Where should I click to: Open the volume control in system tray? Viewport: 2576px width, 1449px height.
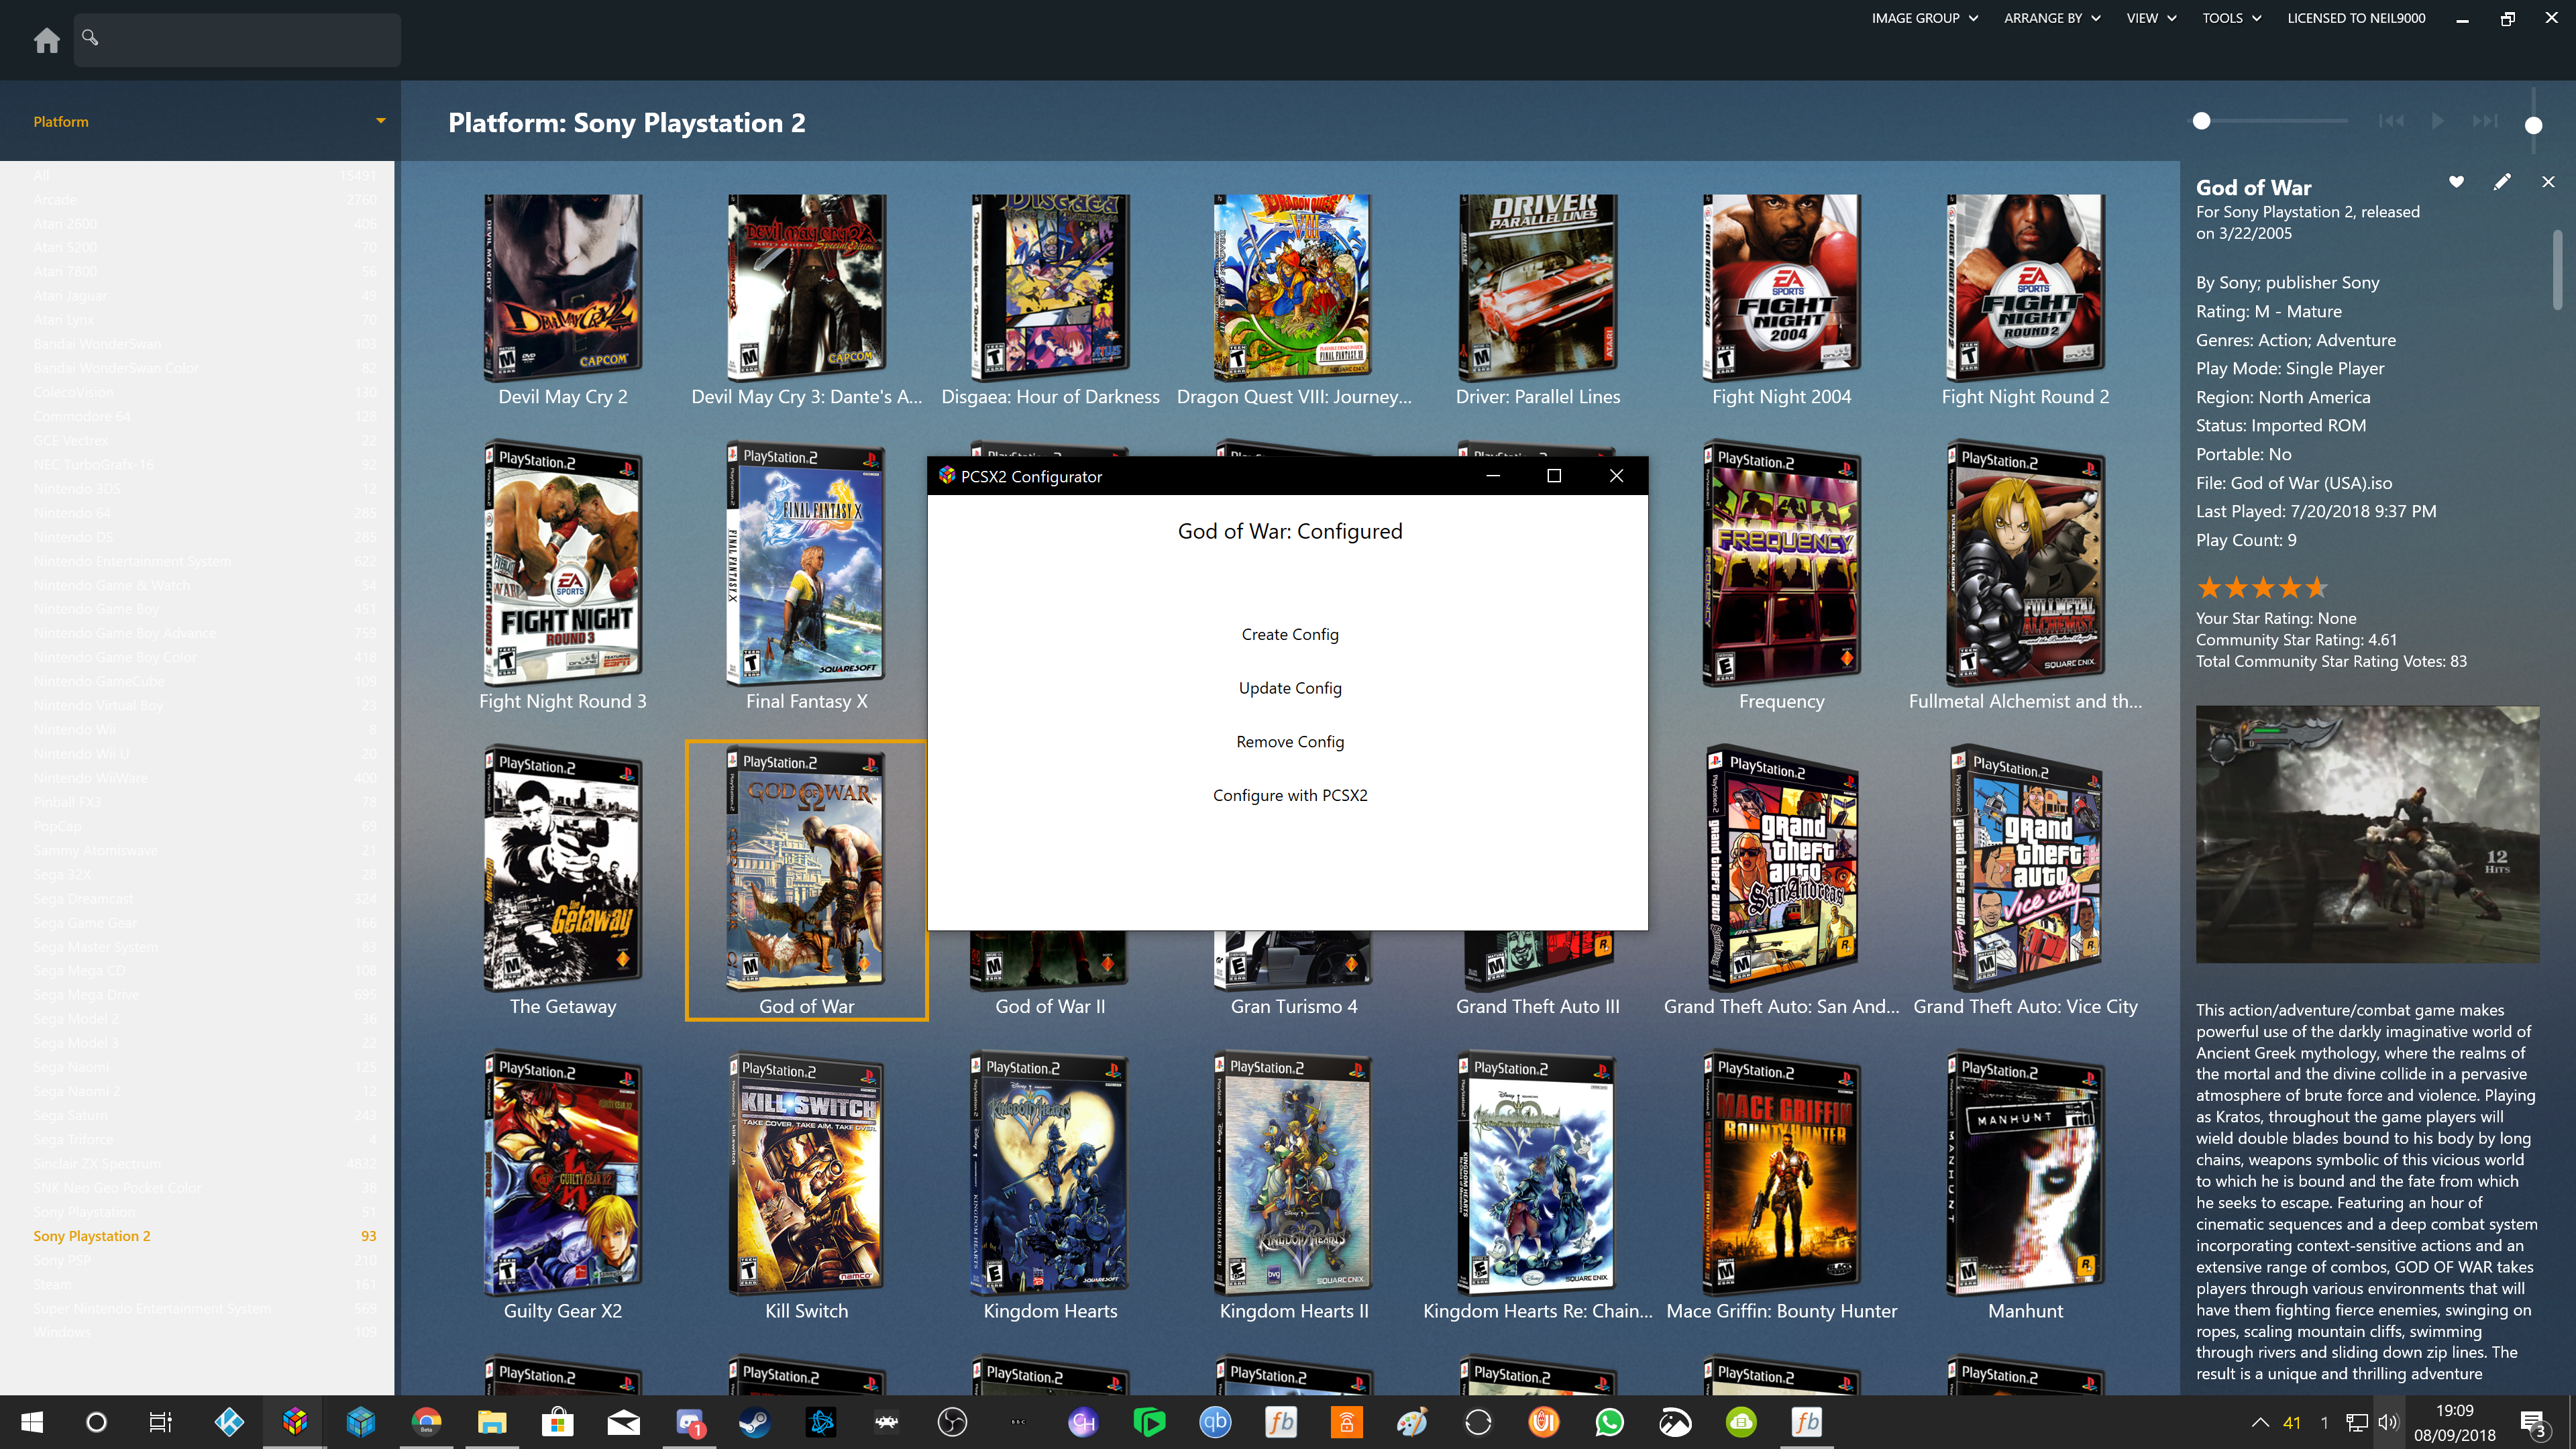(x=2388, y=1422)
